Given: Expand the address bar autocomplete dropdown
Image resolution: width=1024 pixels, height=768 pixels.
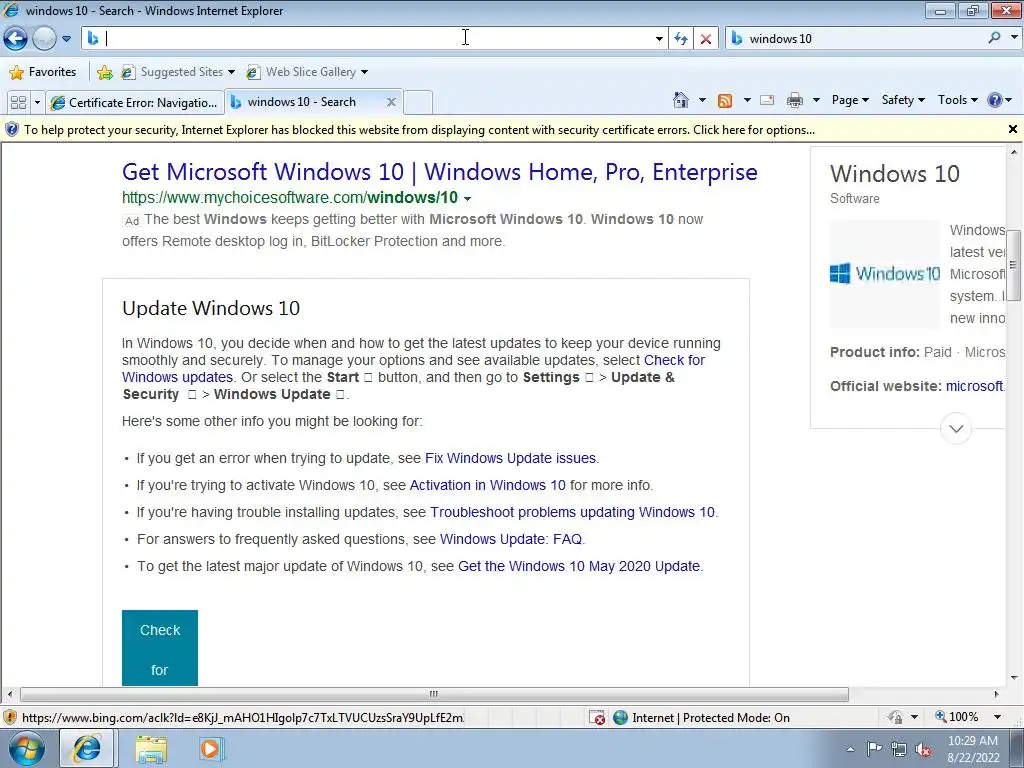Looking at the screenshot, I should click(659, 39).
